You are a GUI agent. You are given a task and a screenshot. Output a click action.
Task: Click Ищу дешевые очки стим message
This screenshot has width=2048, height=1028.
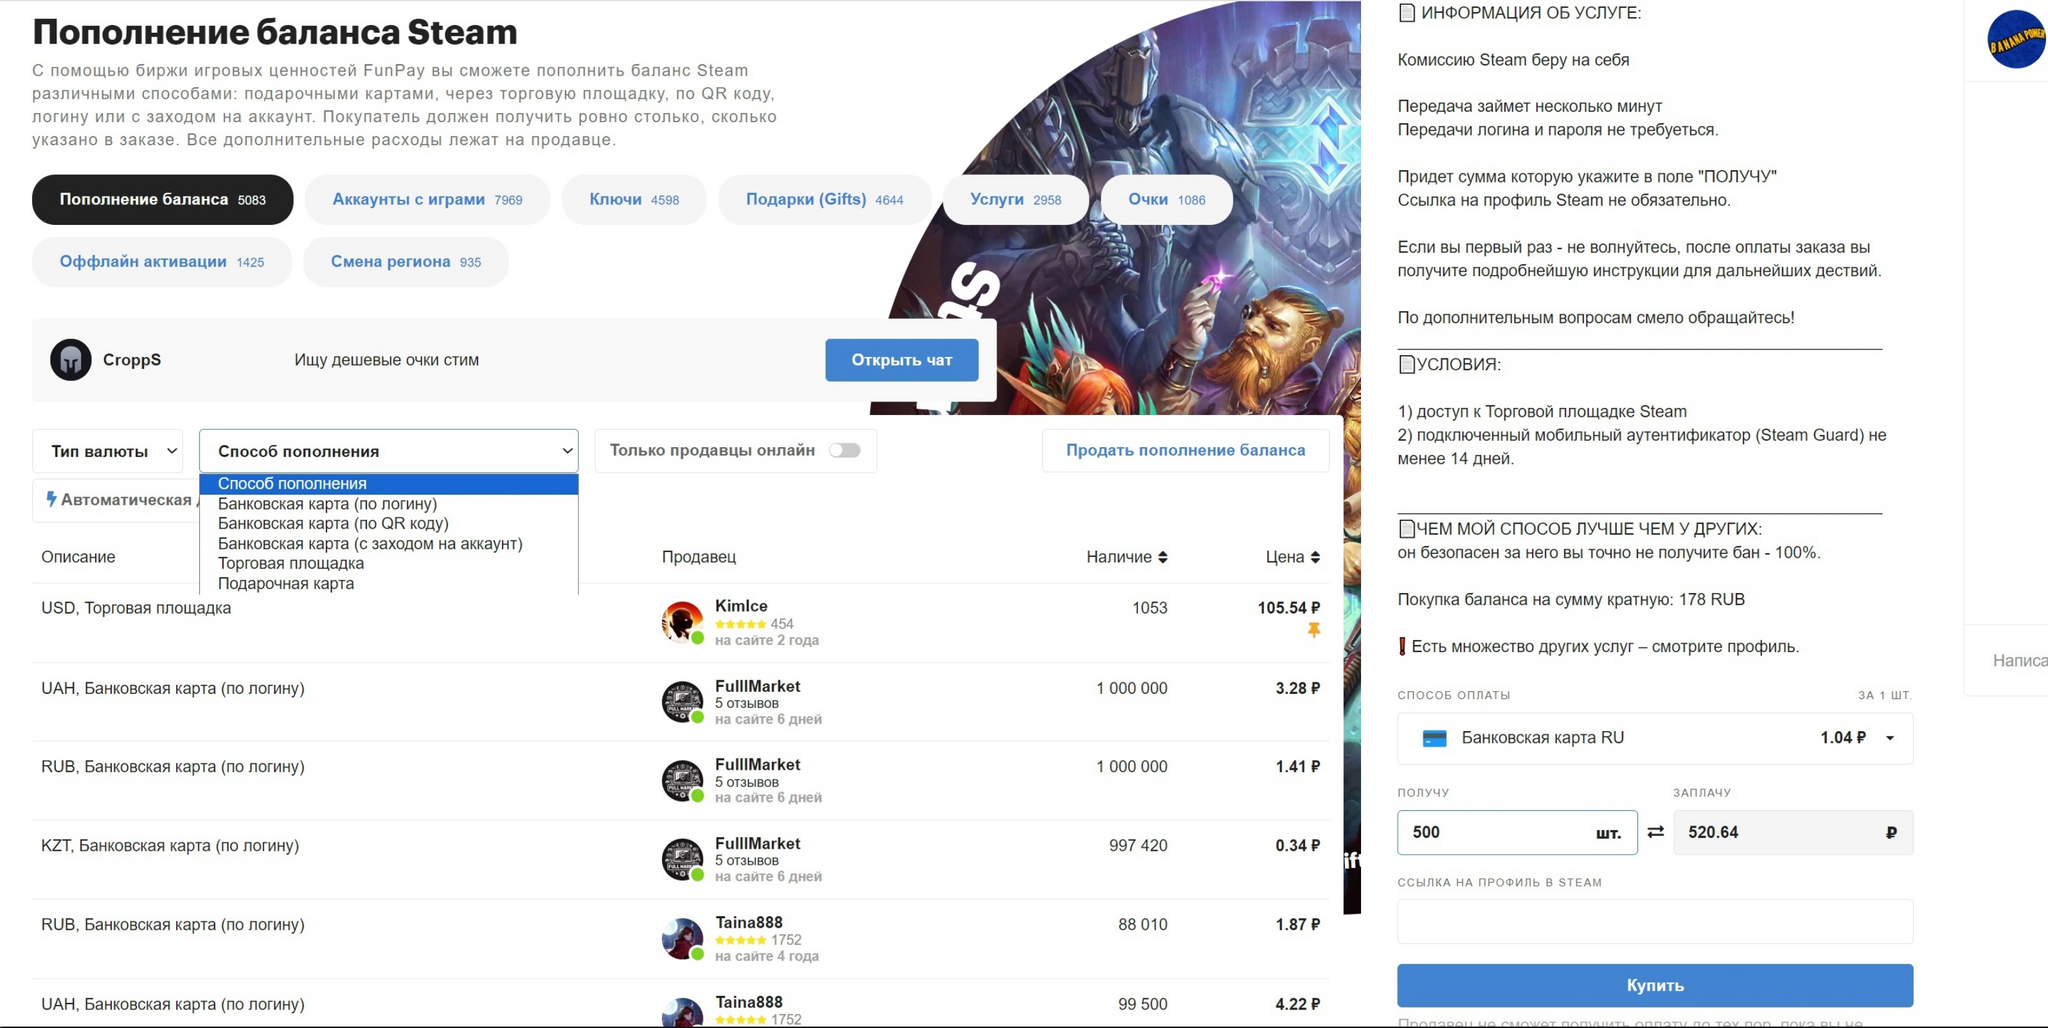click(x=386, y=360)
